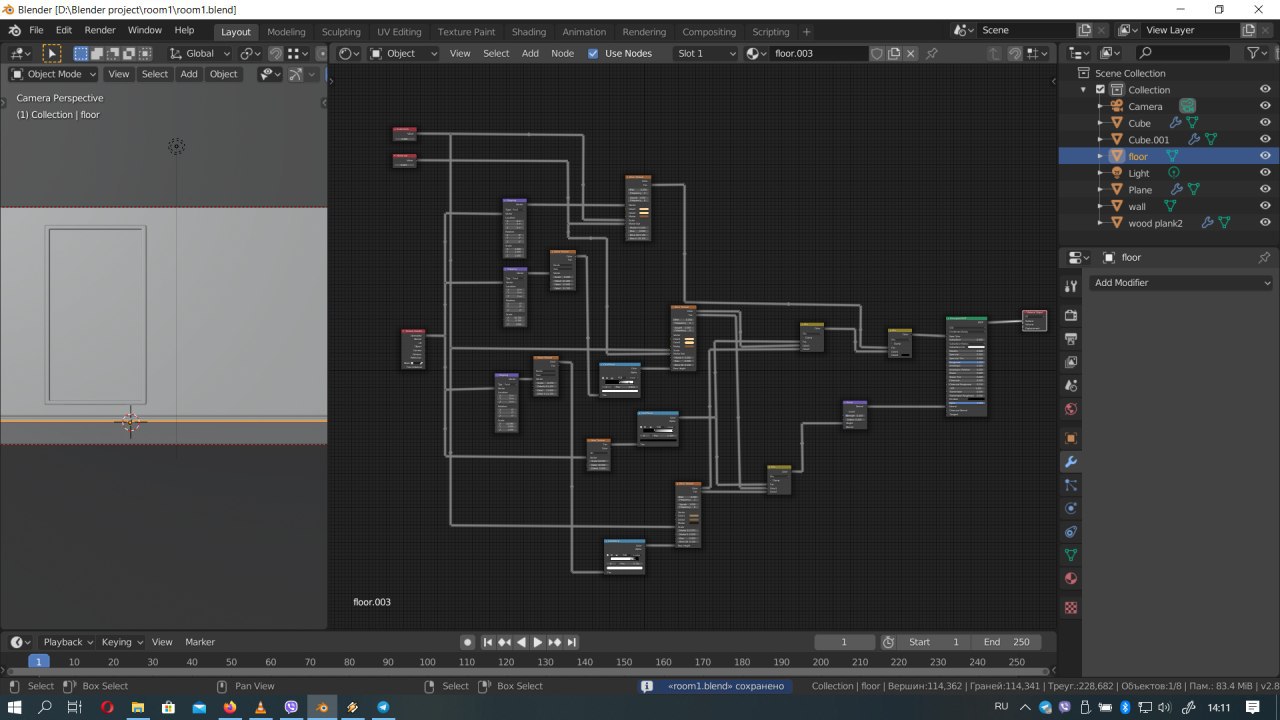Toggle node editor snapping magnet
This screenshot has width=1280, height=720.
[1015, 53]
